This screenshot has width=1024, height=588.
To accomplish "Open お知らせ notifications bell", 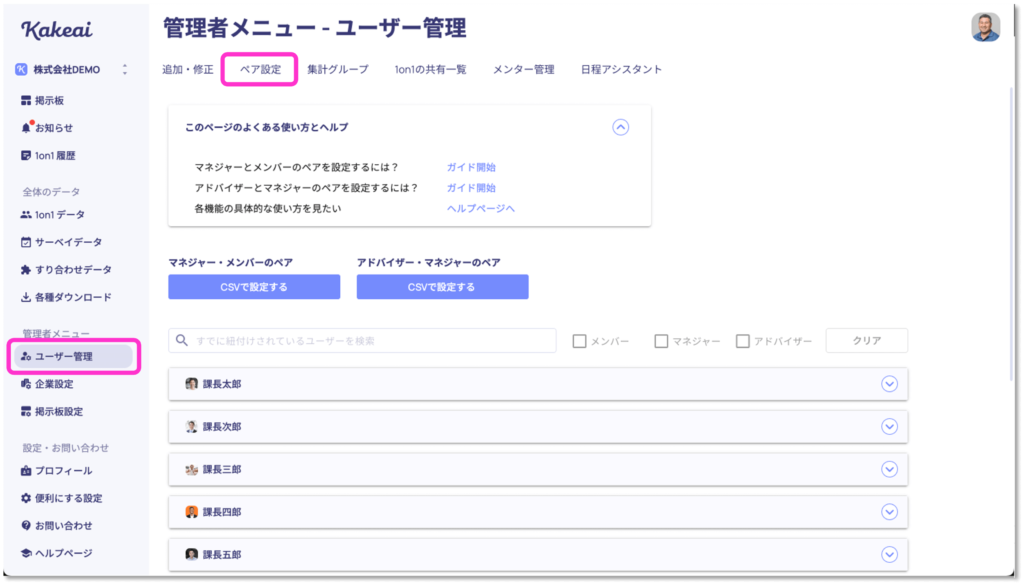I will pyautogui.click(x=27, y=127).
